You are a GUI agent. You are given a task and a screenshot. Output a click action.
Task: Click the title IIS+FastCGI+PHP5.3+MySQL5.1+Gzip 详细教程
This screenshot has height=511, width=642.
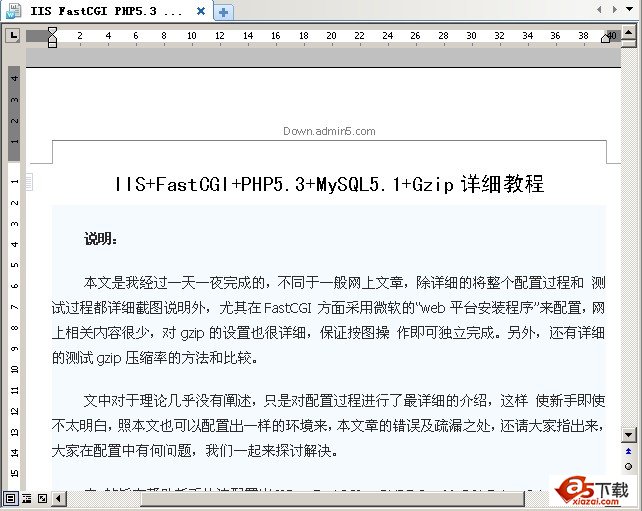(329, 184)
